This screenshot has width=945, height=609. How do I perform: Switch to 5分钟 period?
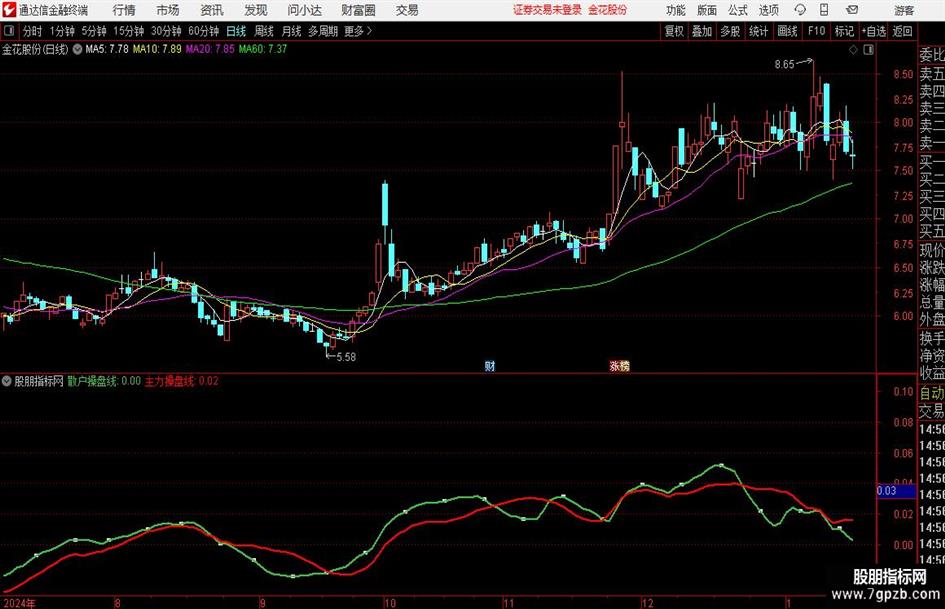(93, 31)
